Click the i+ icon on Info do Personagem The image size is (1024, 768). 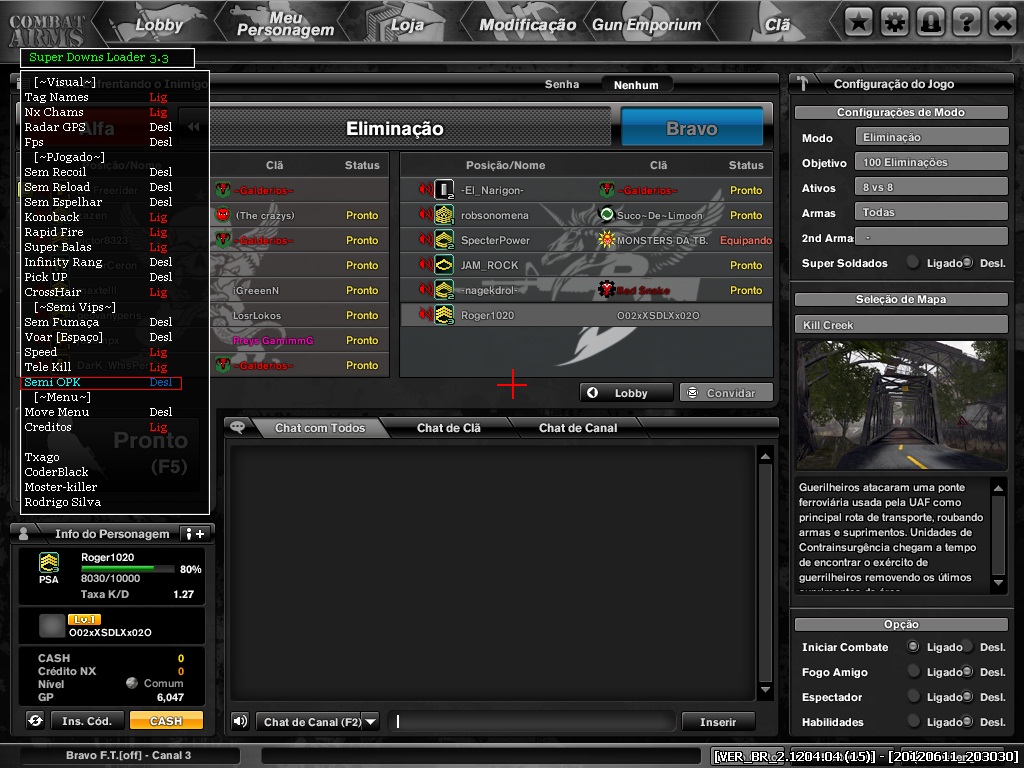(x=196, y=533)
